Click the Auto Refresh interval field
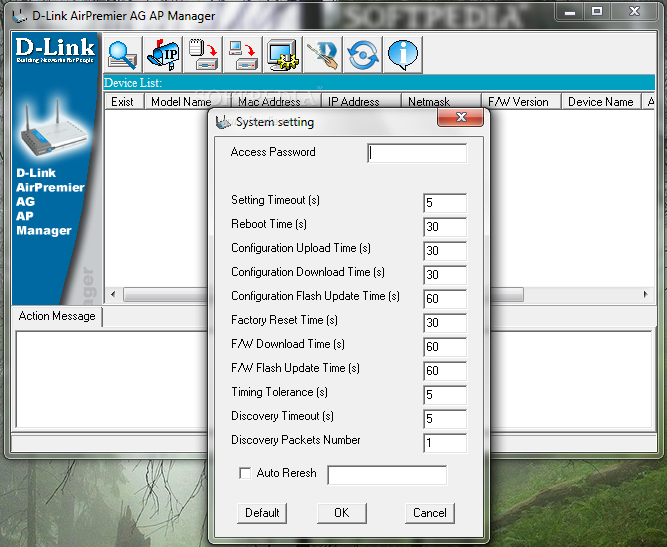The width and height of the screenshot is (667, 547). (x=387, y=475)
